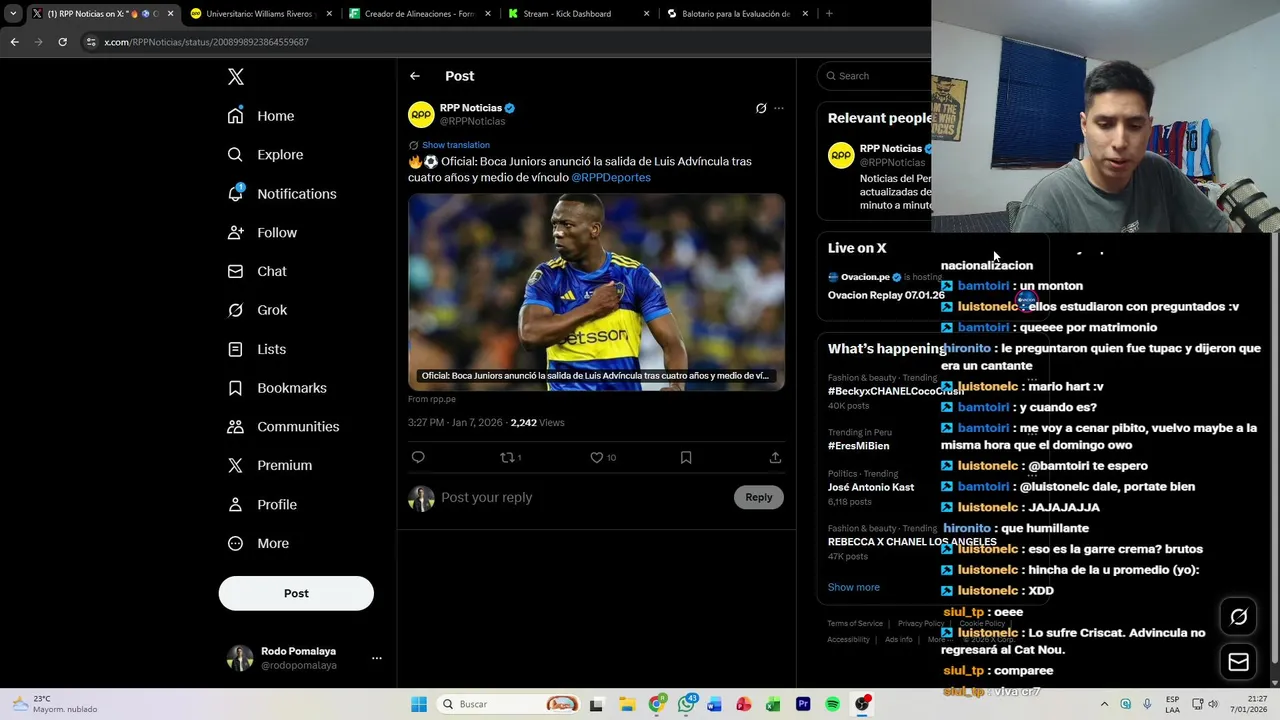Click the Communities sidebar icon
Viewport: 1280px width, 720px height.
235,427
